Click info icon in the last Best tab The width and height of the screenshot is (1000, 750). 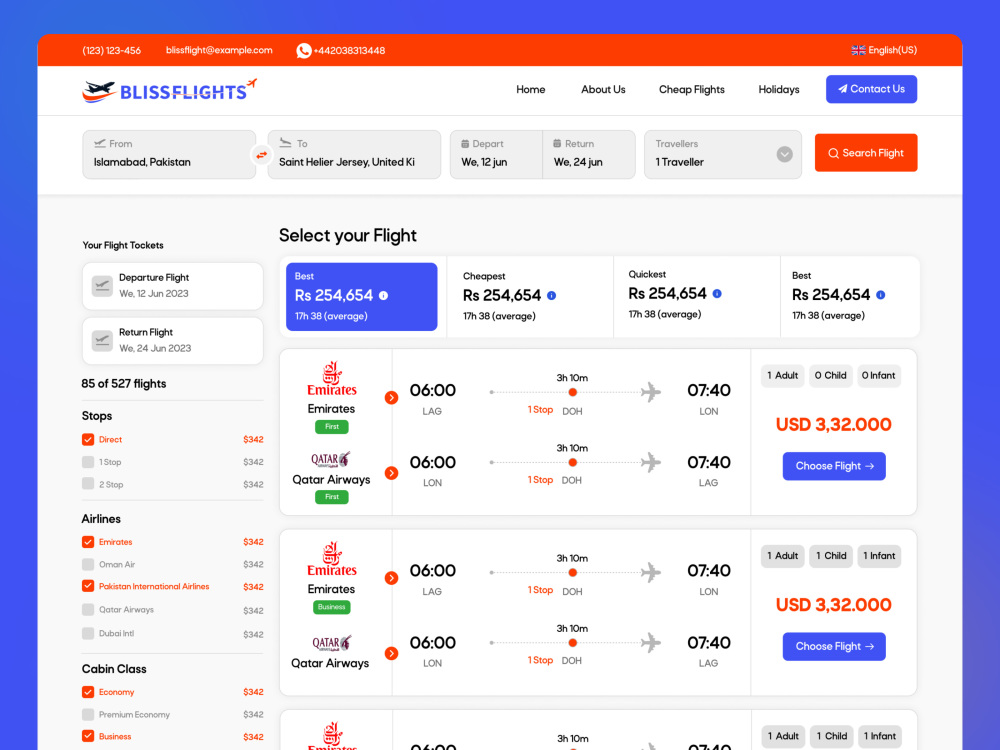[x=881, y=295]
